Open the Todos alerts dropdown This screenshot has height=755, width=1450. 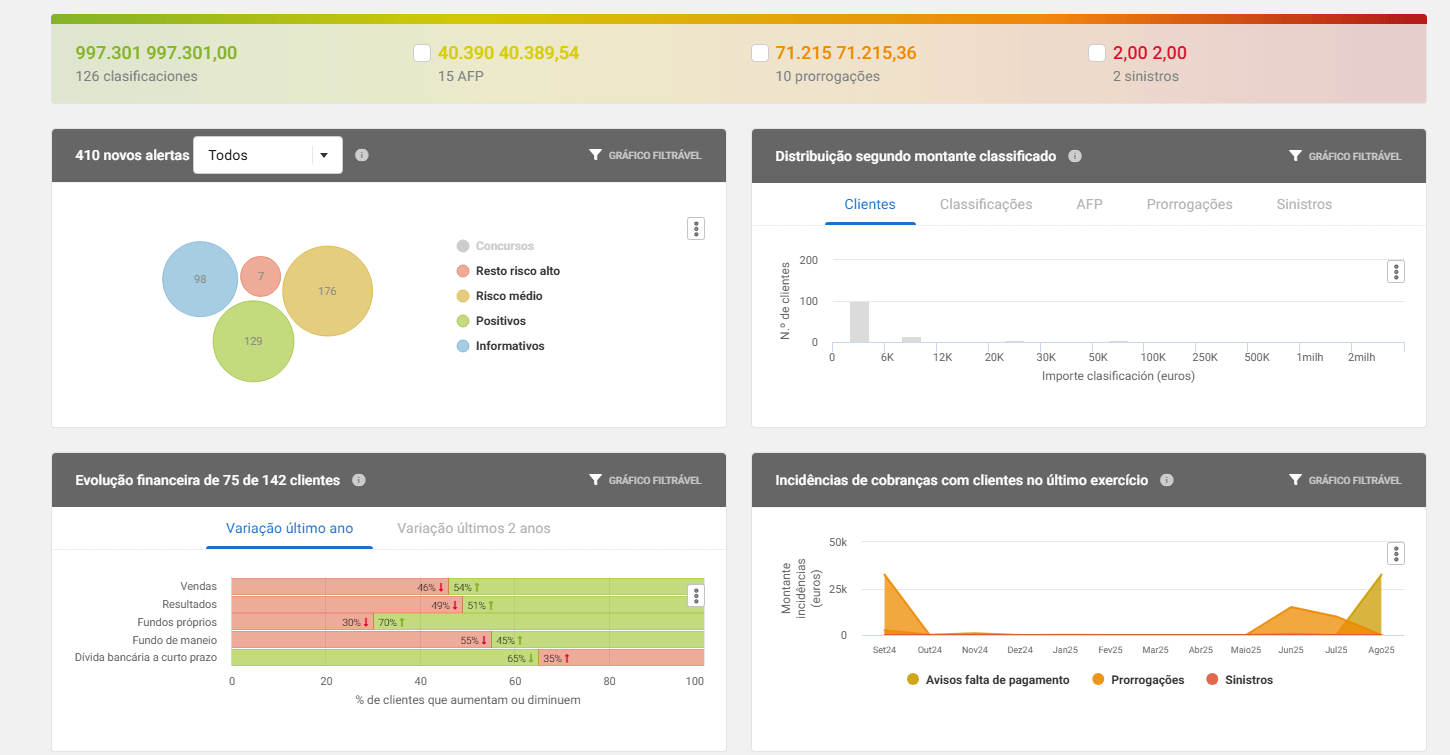(x=267, y=155)
